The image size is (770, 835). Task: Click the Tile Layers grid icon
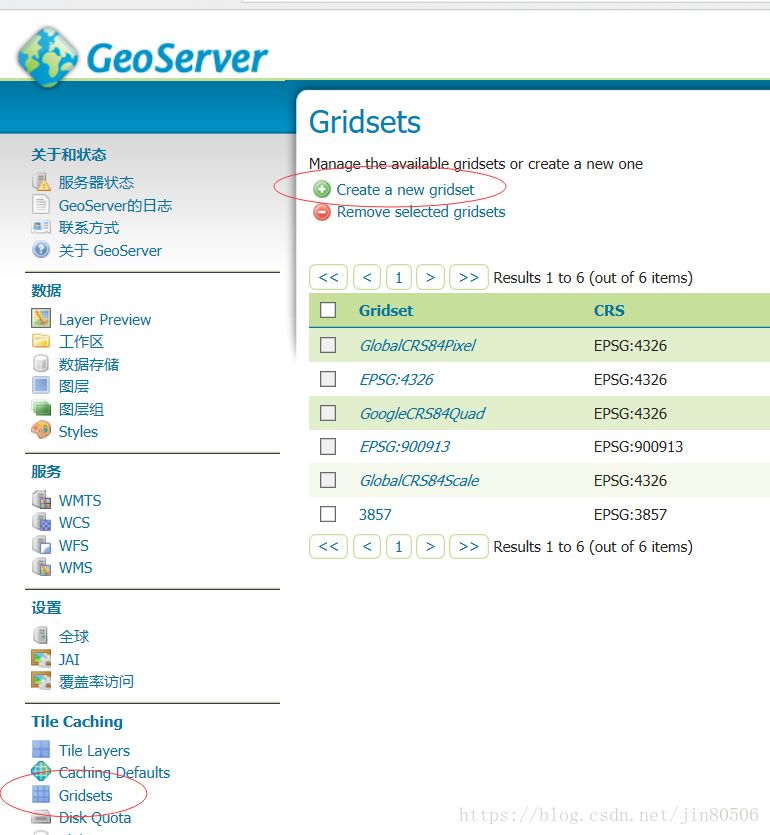pos(41,749)
